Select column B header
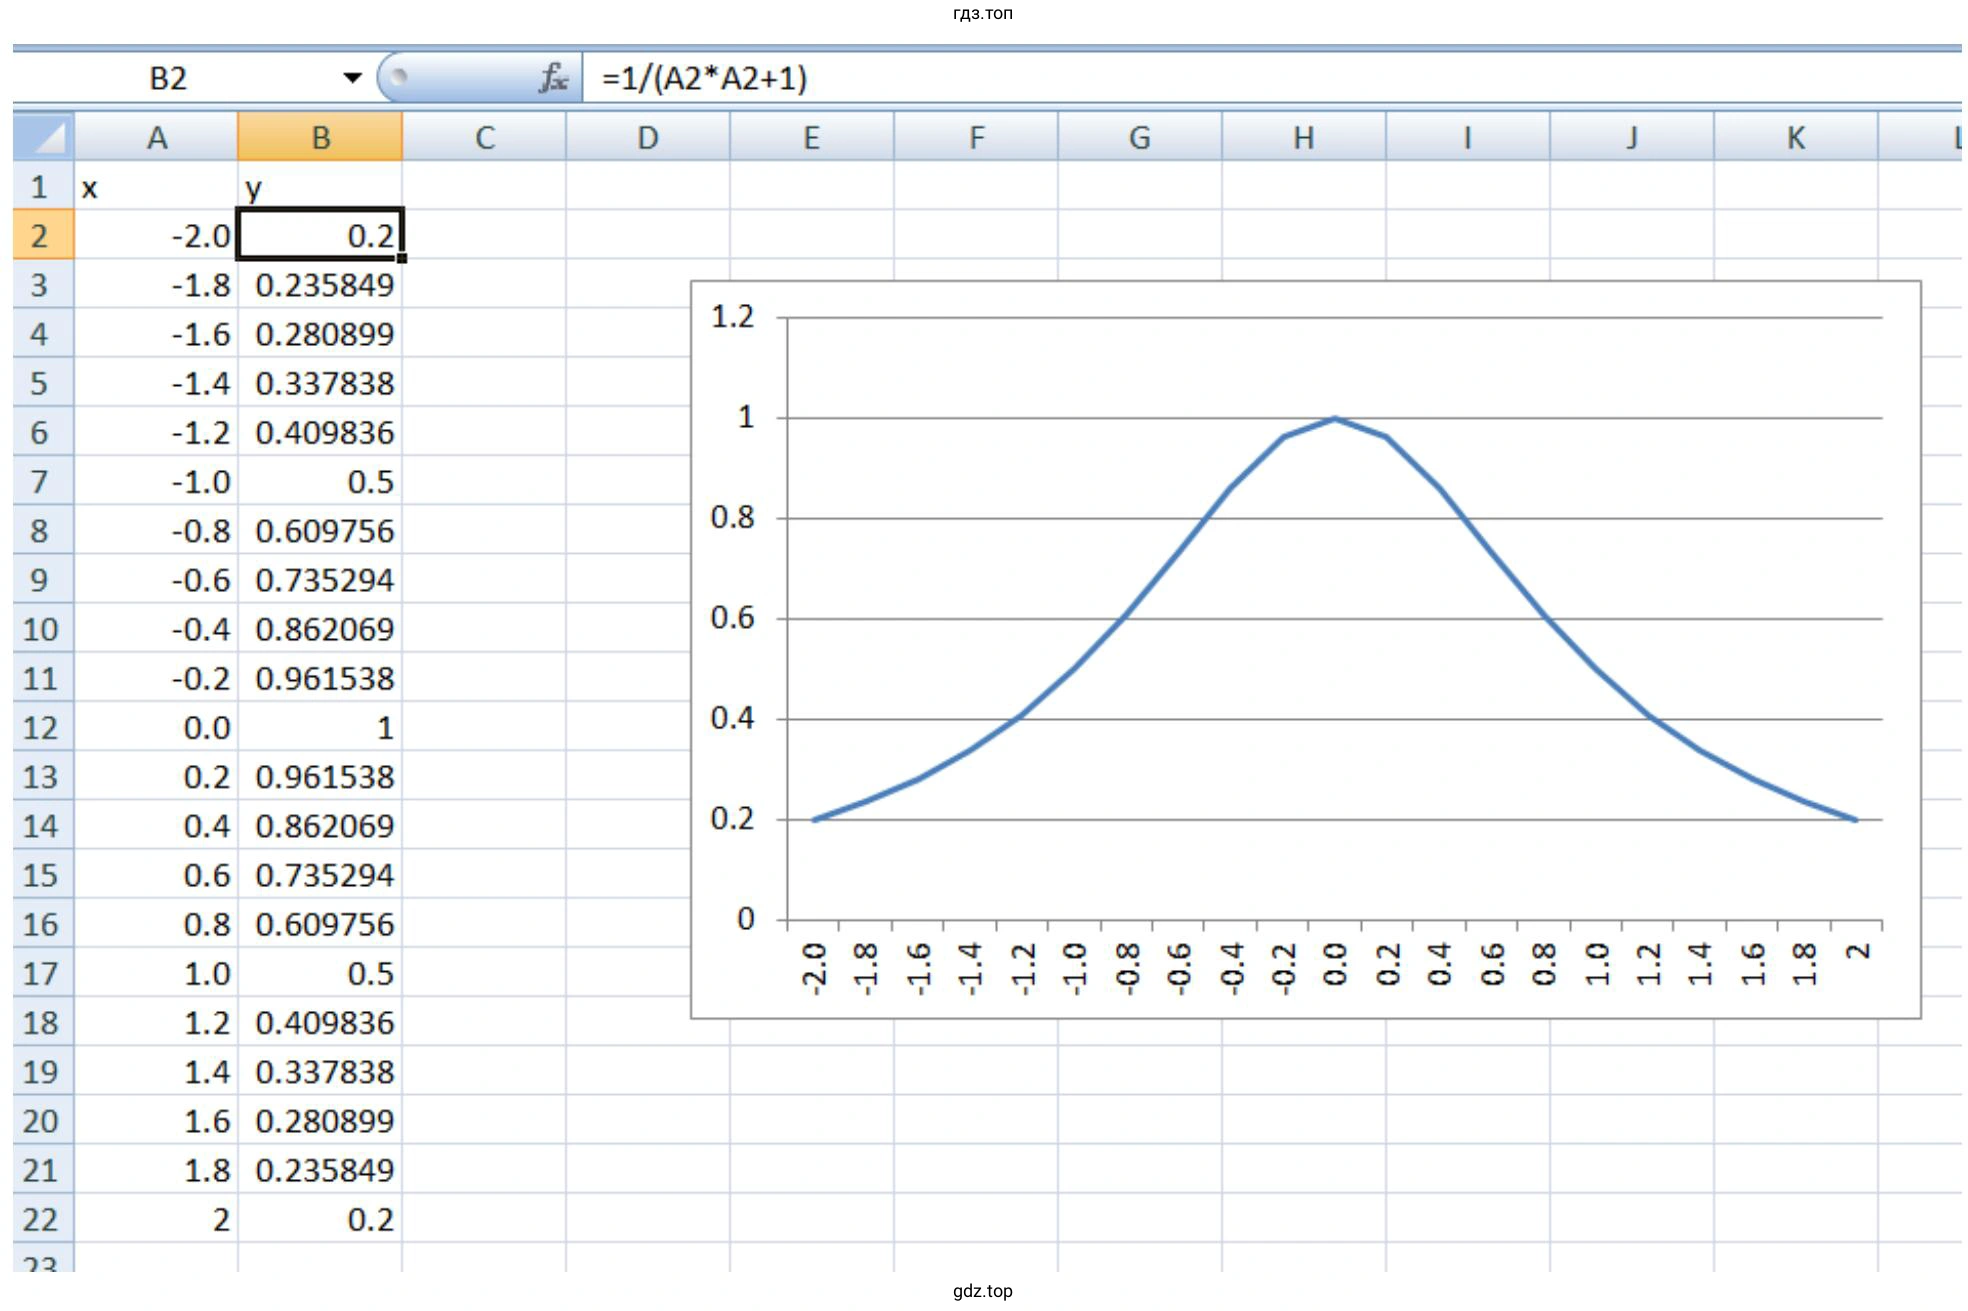 [x=320, y=137]
